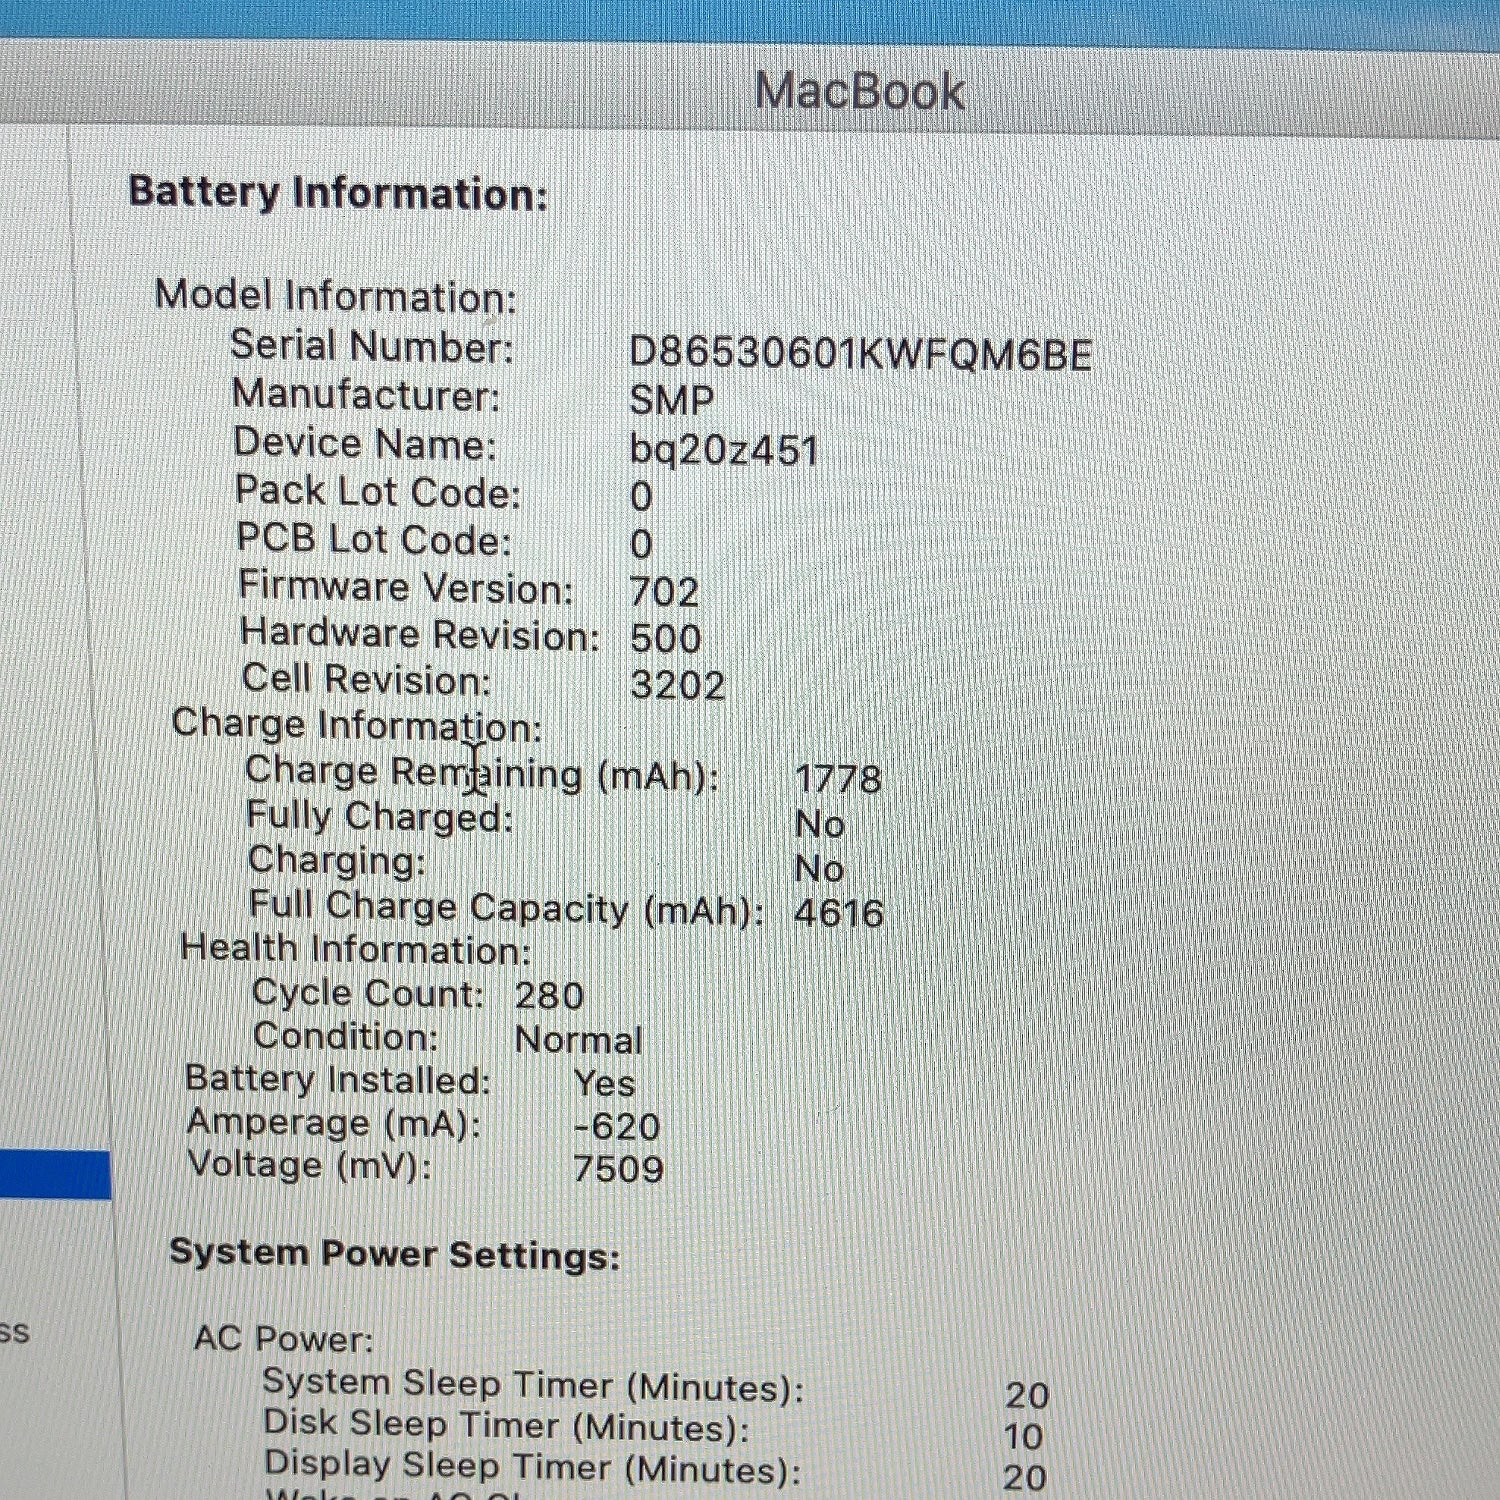Select the Manufacturer value SMP
The image size is (1500, 1500).
672,401
